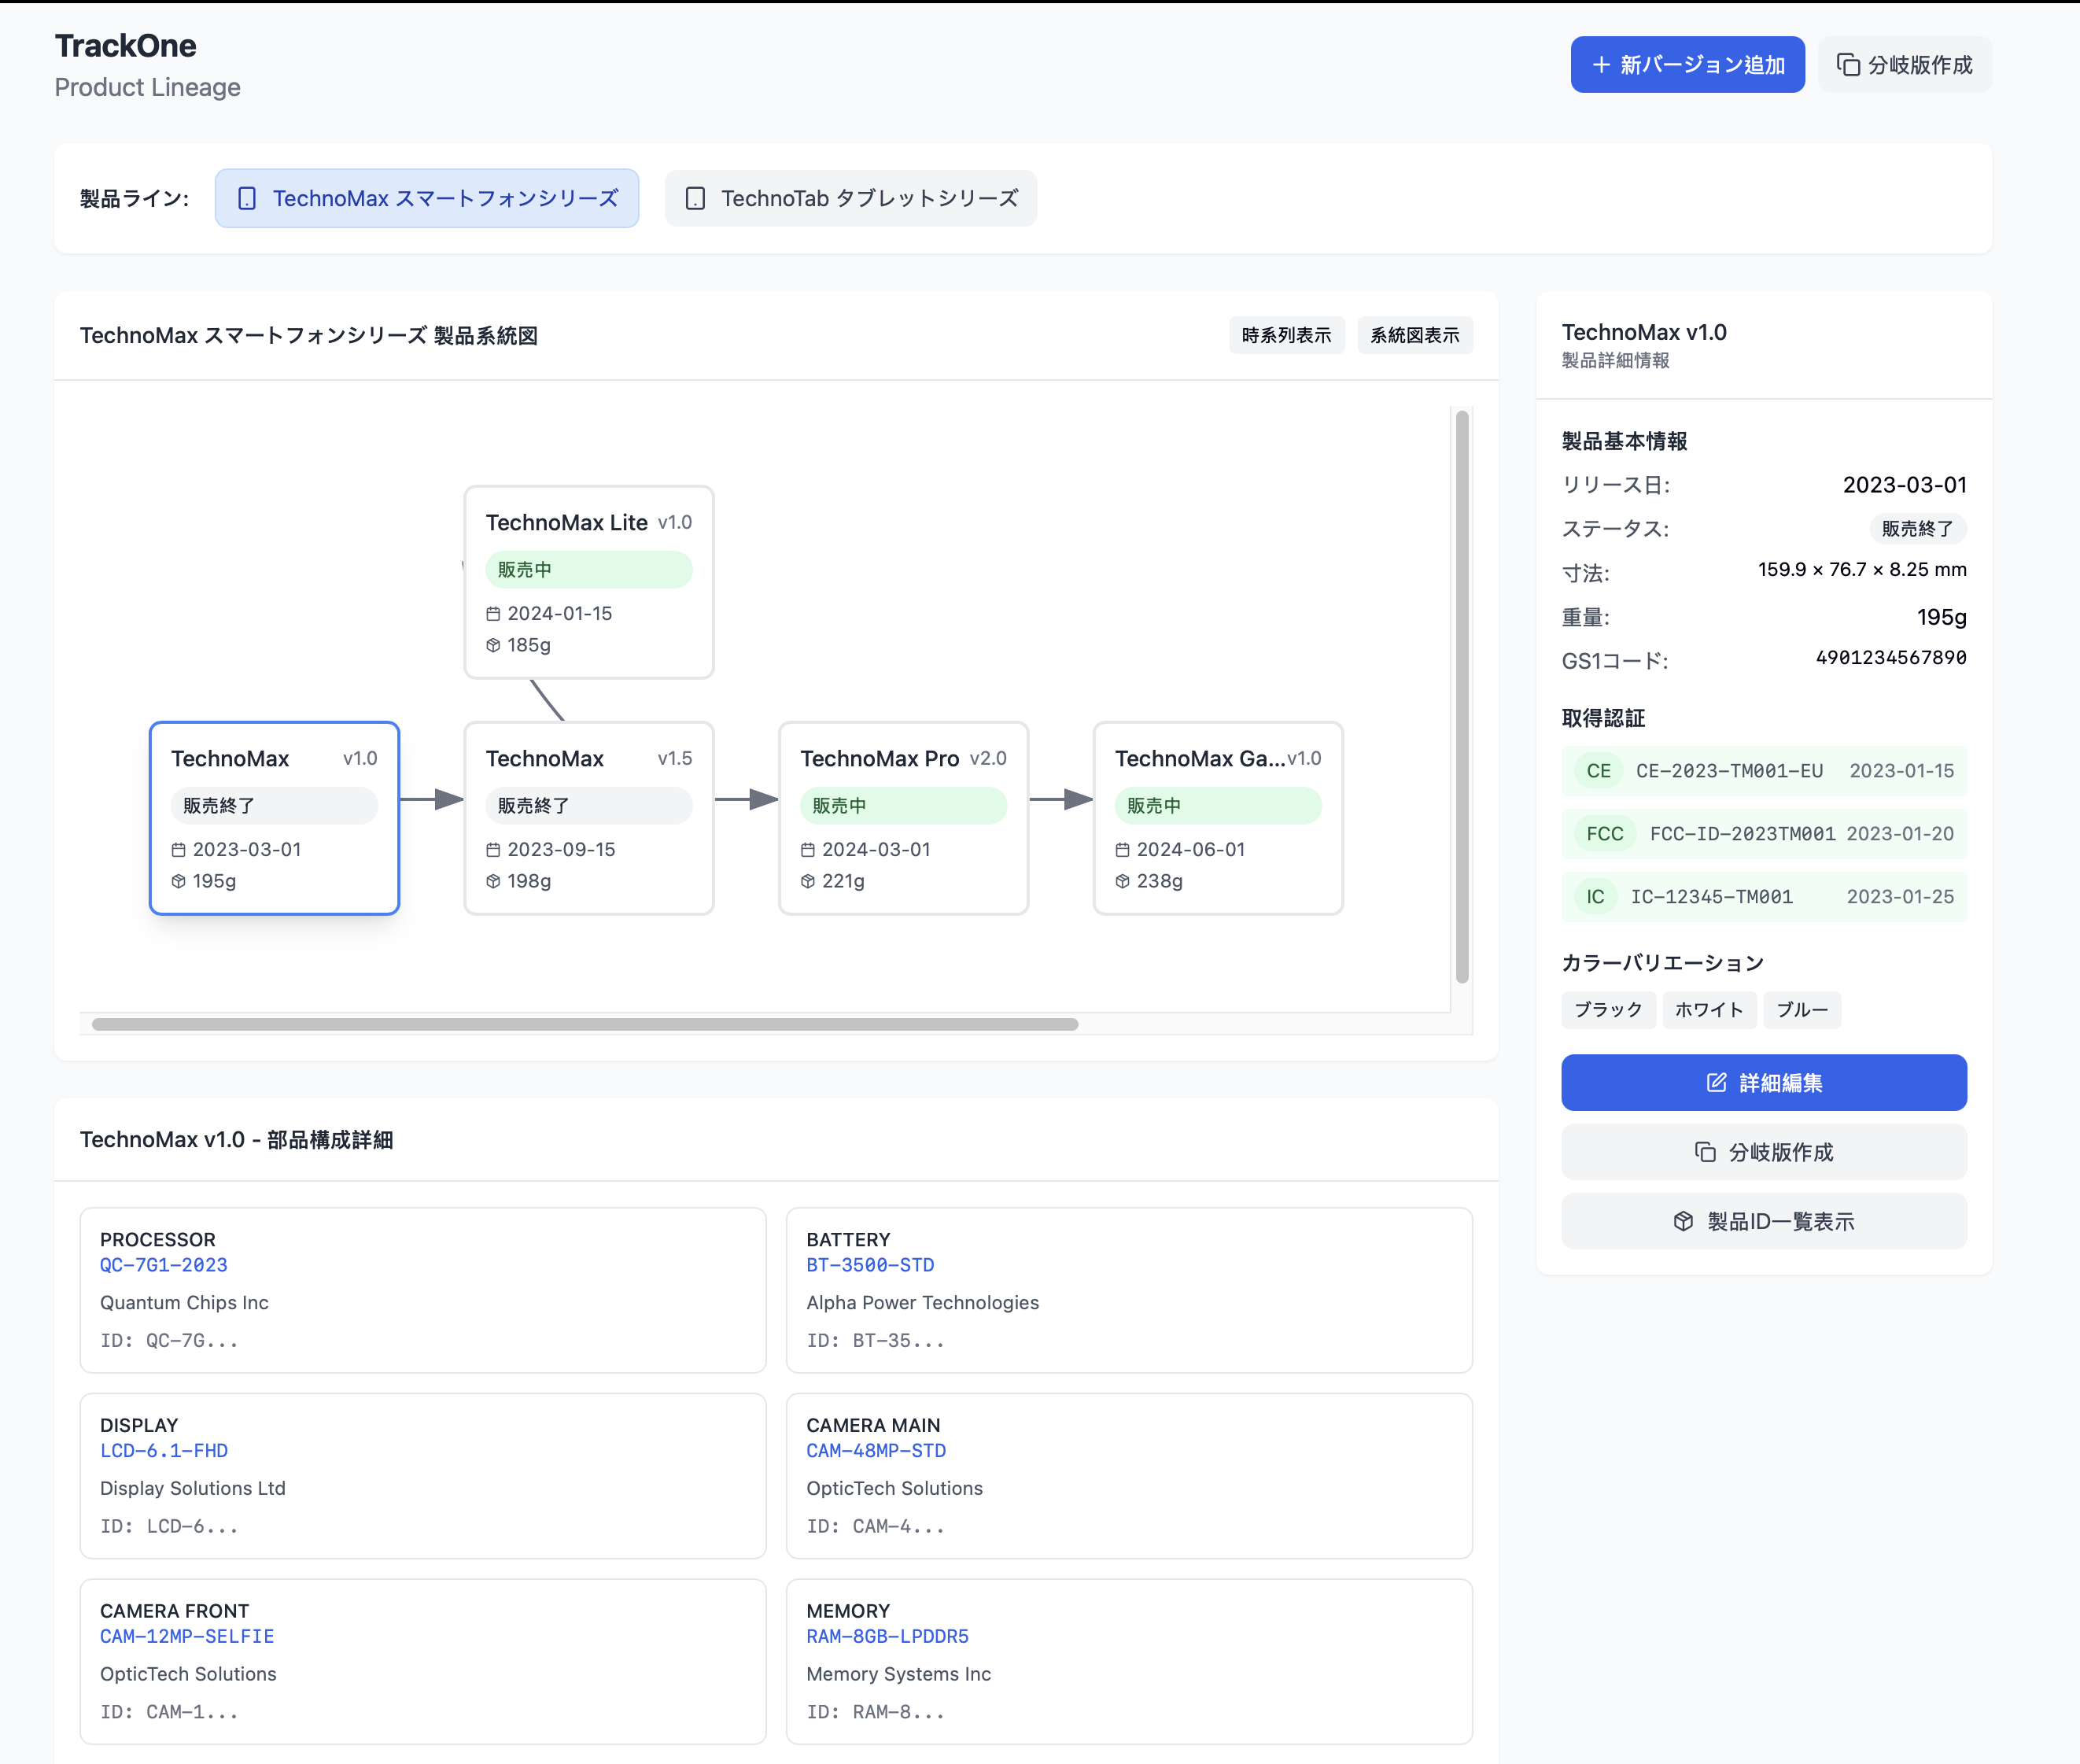Select the TechnoMax Pro v2.0 node
Screen dimensions: 2080x1764
[903, 818]
